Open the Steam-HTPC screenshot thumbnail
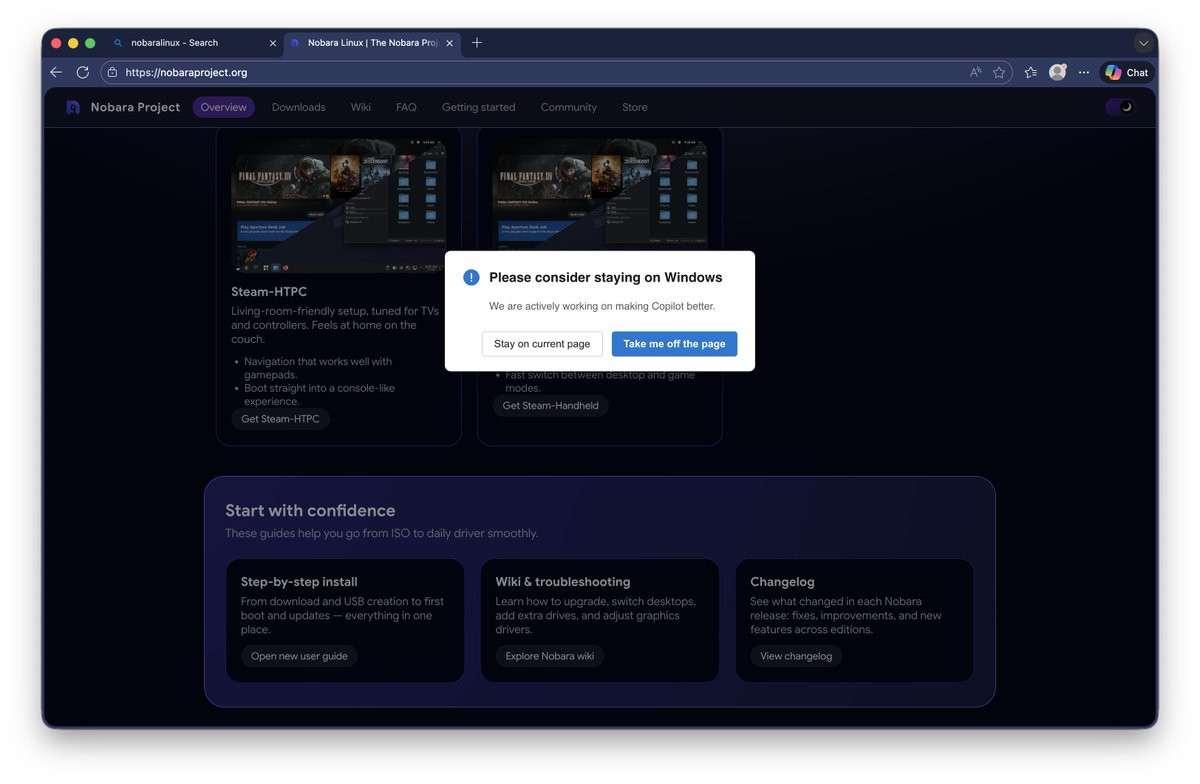1200x784 pixels. pyautogui.click(x=339, y=206)
